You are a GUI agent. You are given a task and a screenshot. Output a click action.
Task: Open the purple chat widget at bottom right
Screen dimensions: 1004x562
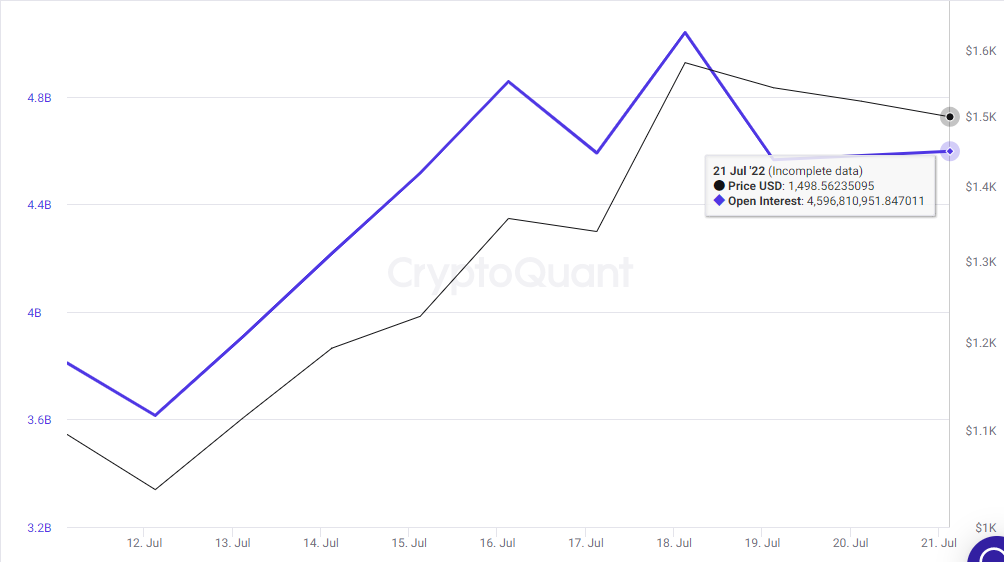point(989,550)
